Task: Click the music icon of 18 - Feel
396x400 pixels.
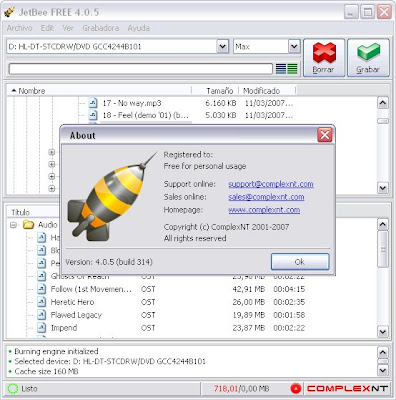Action: pos(93,115)
